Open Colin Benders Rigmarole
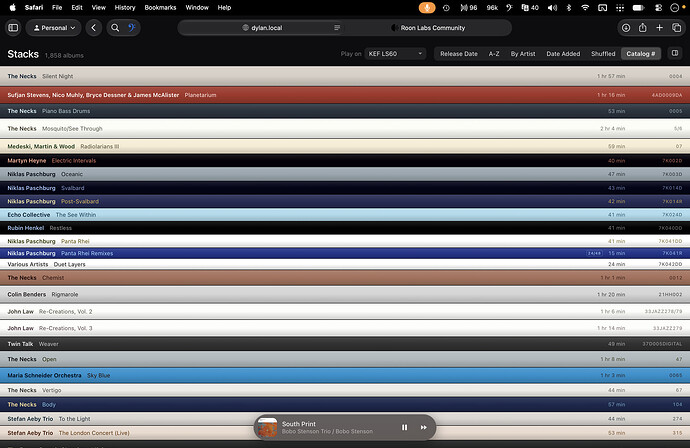 pos(345,294)
